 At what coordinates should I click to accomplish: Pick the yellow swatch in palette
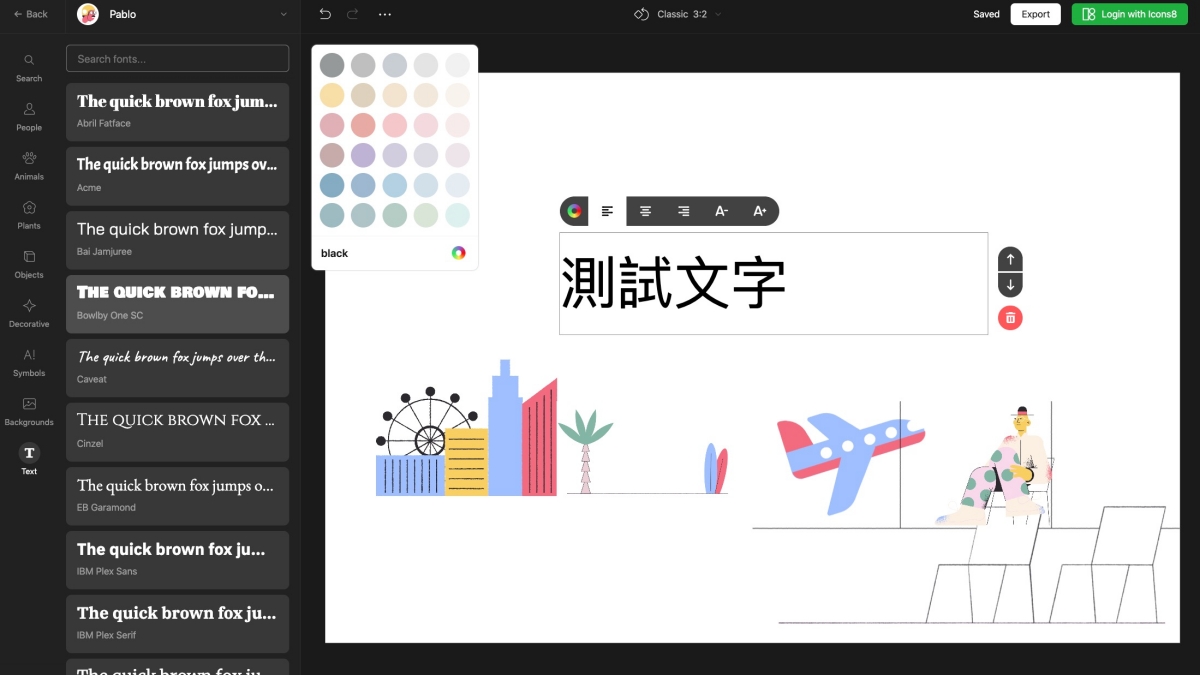coord(332,95)
